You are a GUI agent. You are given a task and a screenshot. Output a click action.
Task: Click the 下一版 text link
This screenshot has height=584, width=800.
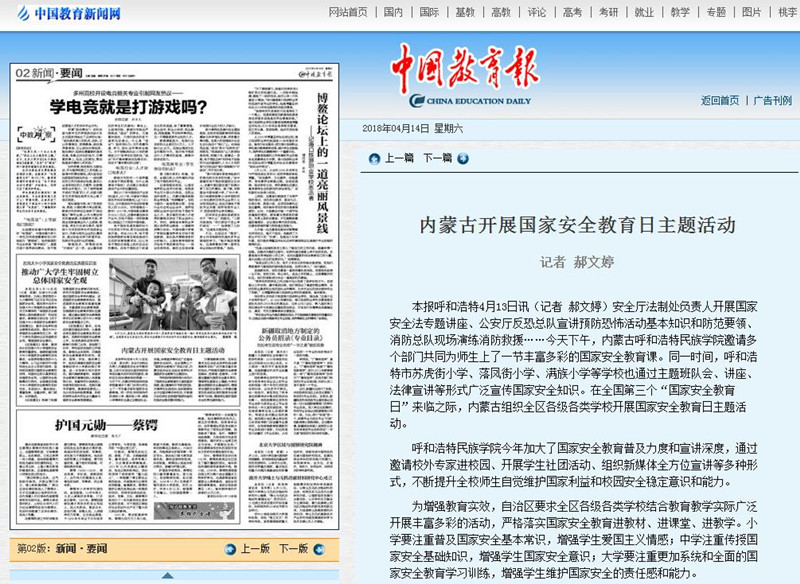292,549
